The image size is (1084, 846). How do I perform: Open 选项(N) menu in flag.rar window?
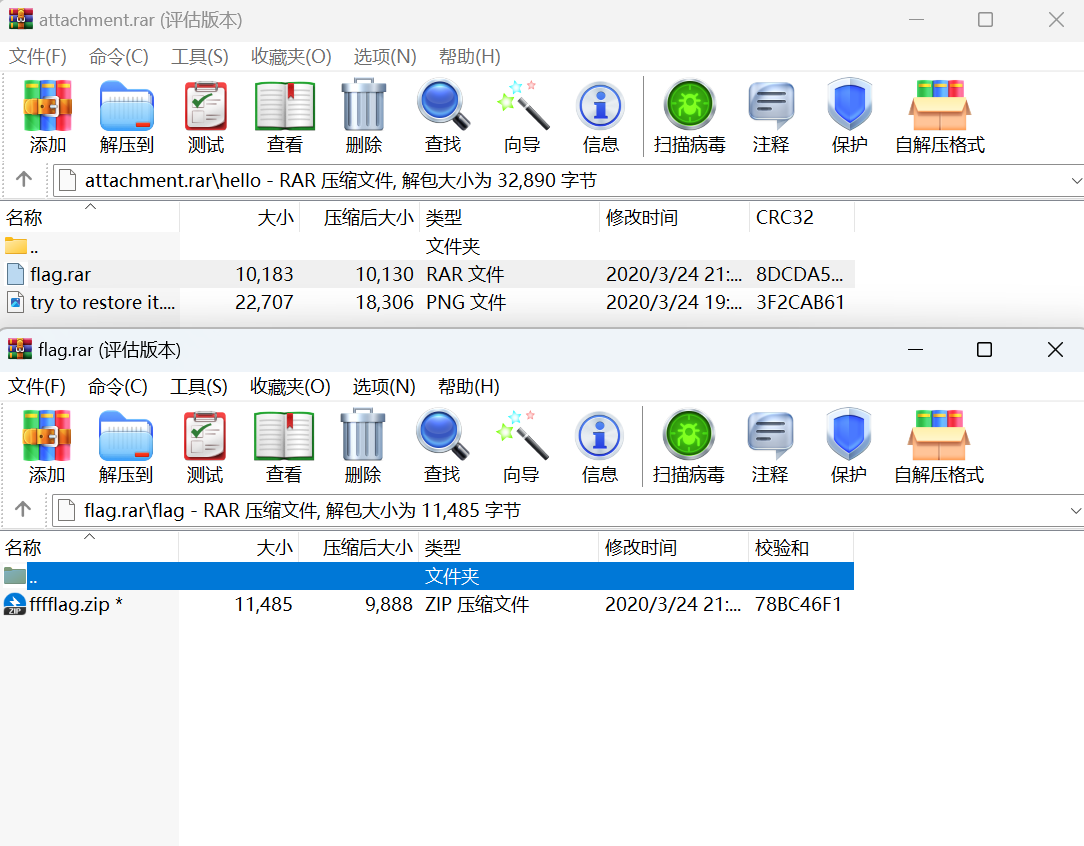(384, 386)
